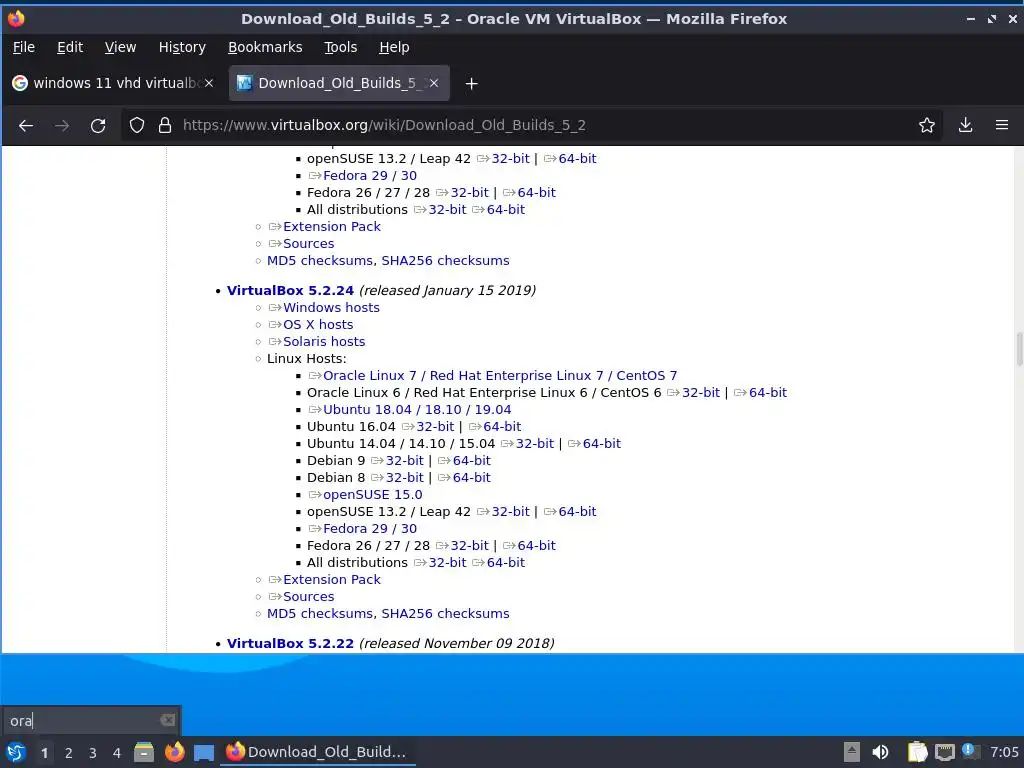The width and height of the screenshot is (1024, 768).
Task: Open the Bookmarks menu
Action: coord(265,47)
